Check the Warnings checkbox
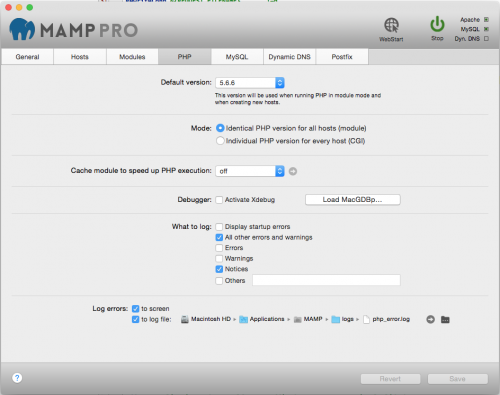This screenshot has height=395, width=500. (x=219, y=258)
